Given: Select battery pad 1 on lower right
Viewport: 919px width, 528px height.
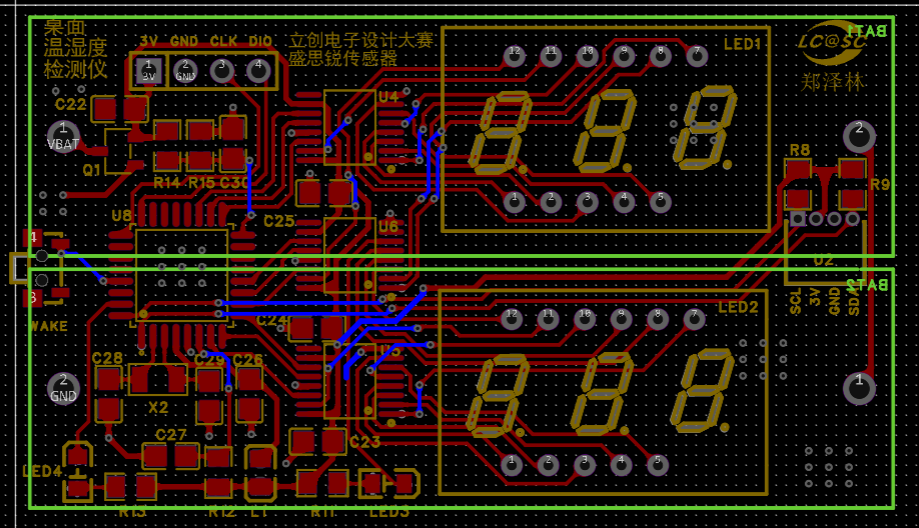Looking at the screenshot, I should coord(859,389).
